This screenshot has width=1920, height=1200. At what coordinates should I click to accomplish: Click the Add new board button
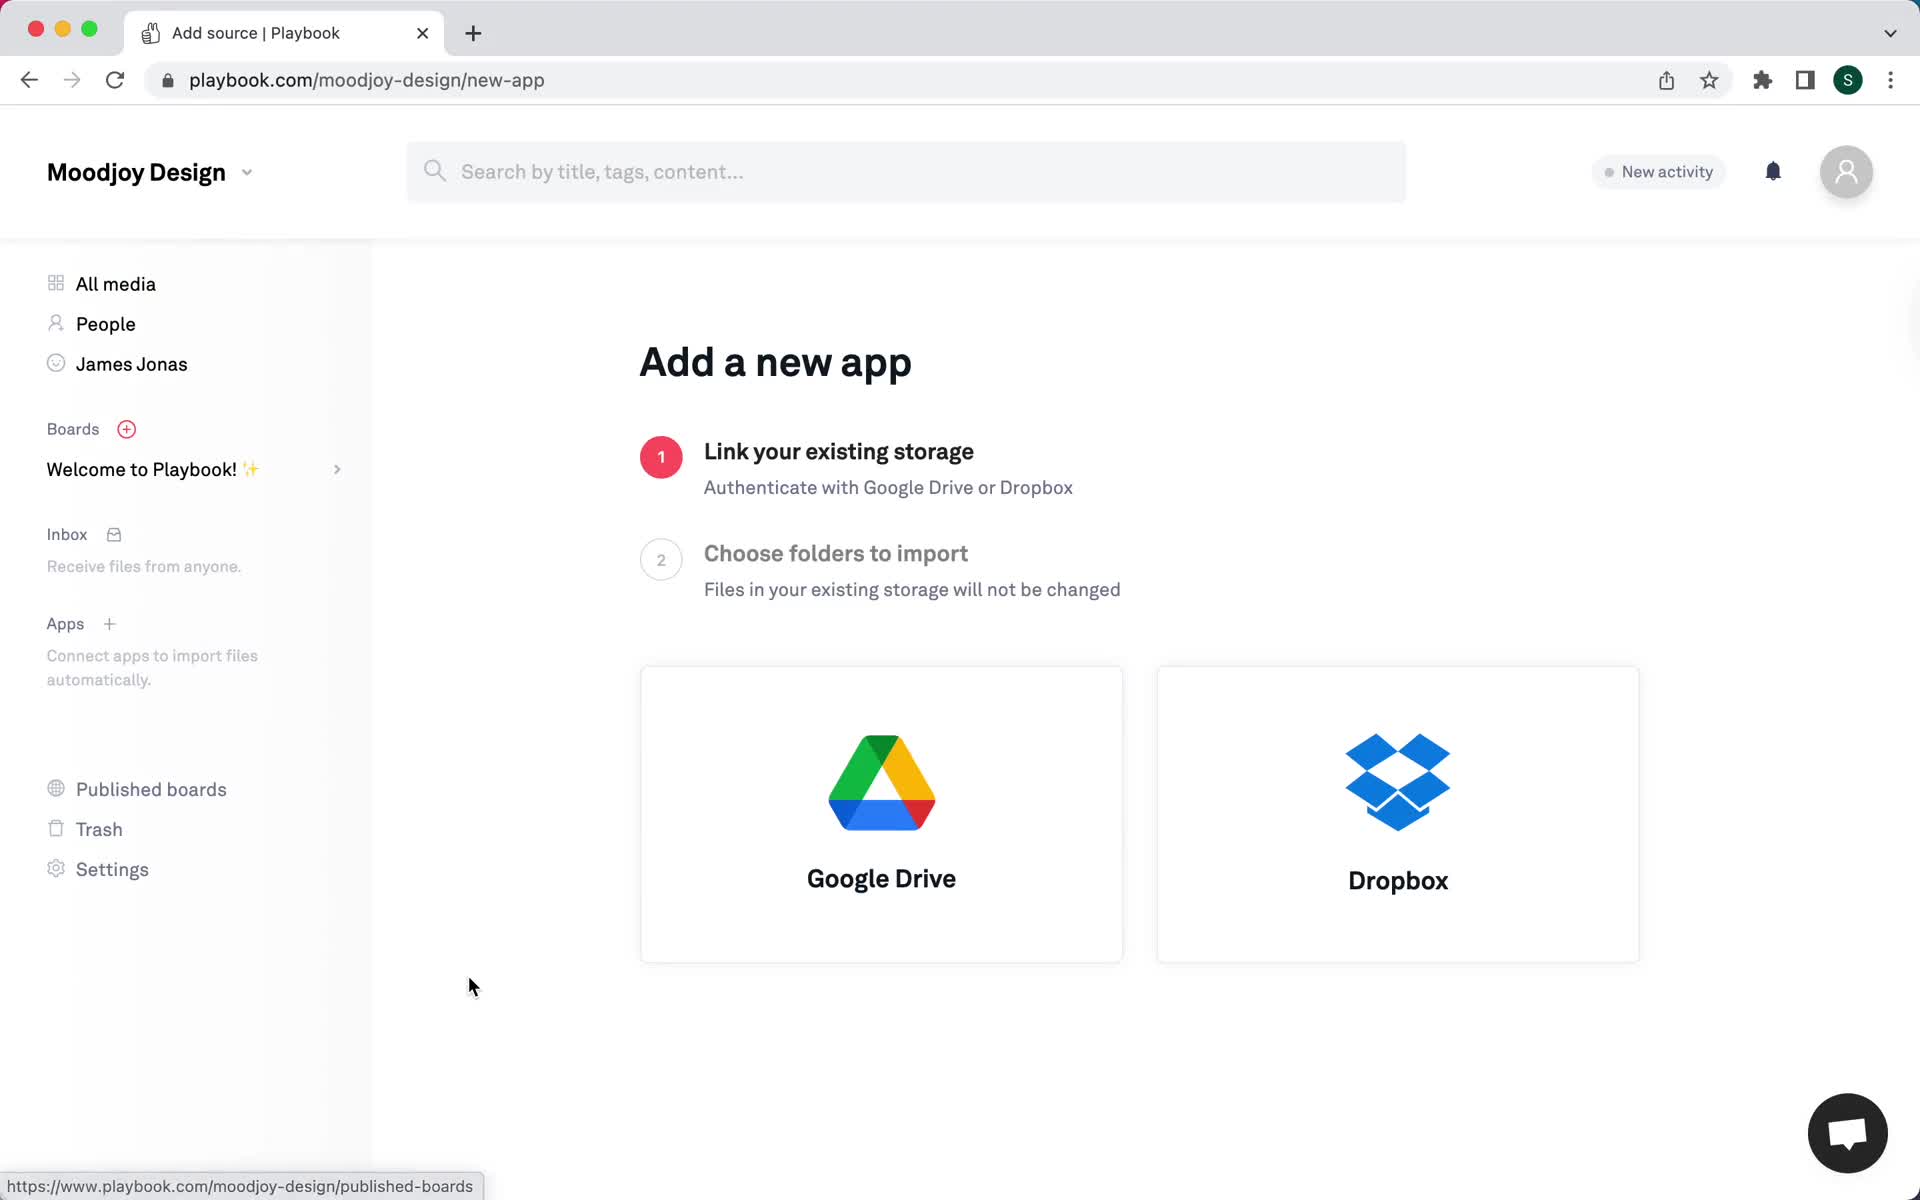126,429
